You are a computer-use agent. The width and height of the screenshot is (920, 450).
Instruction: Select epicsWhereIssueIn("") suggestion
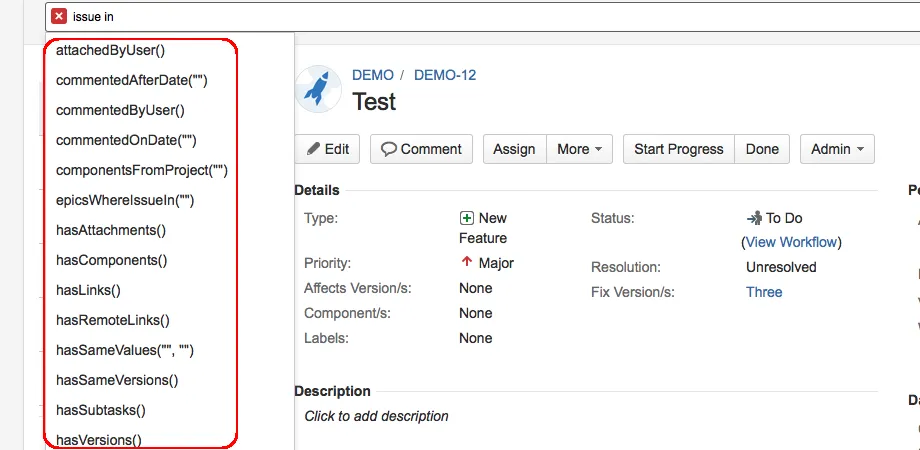click(x=124, y=200)
